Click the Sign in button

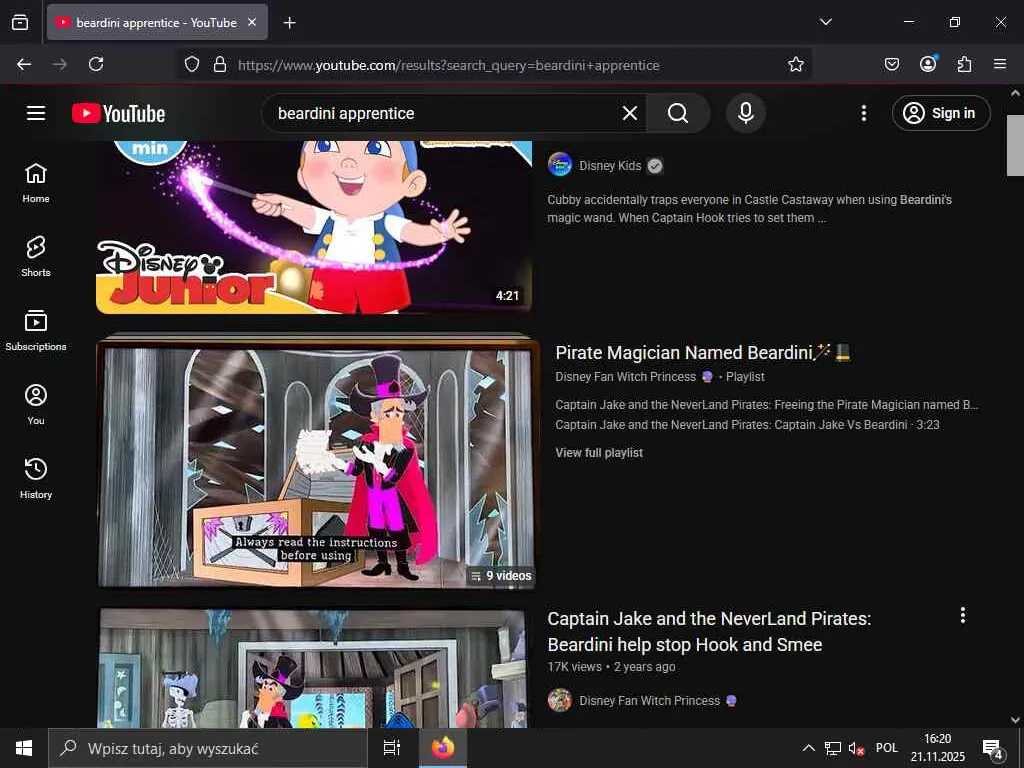(940, 113)
